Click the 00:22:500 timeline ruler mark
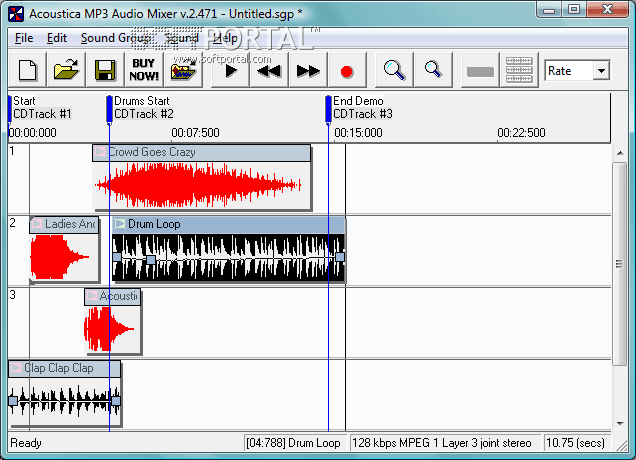The image size is (636, 460). 521,133
